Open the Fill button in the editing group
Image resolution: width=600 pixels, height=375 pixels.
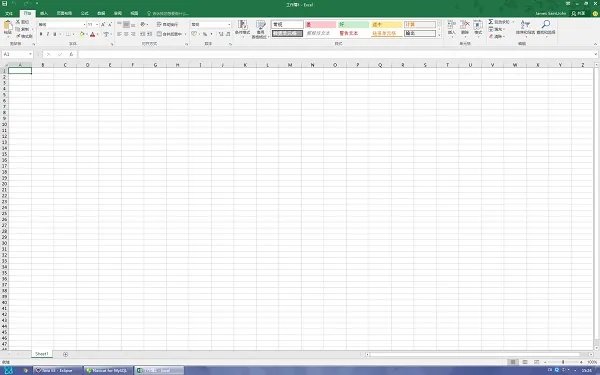pos(496,29)
